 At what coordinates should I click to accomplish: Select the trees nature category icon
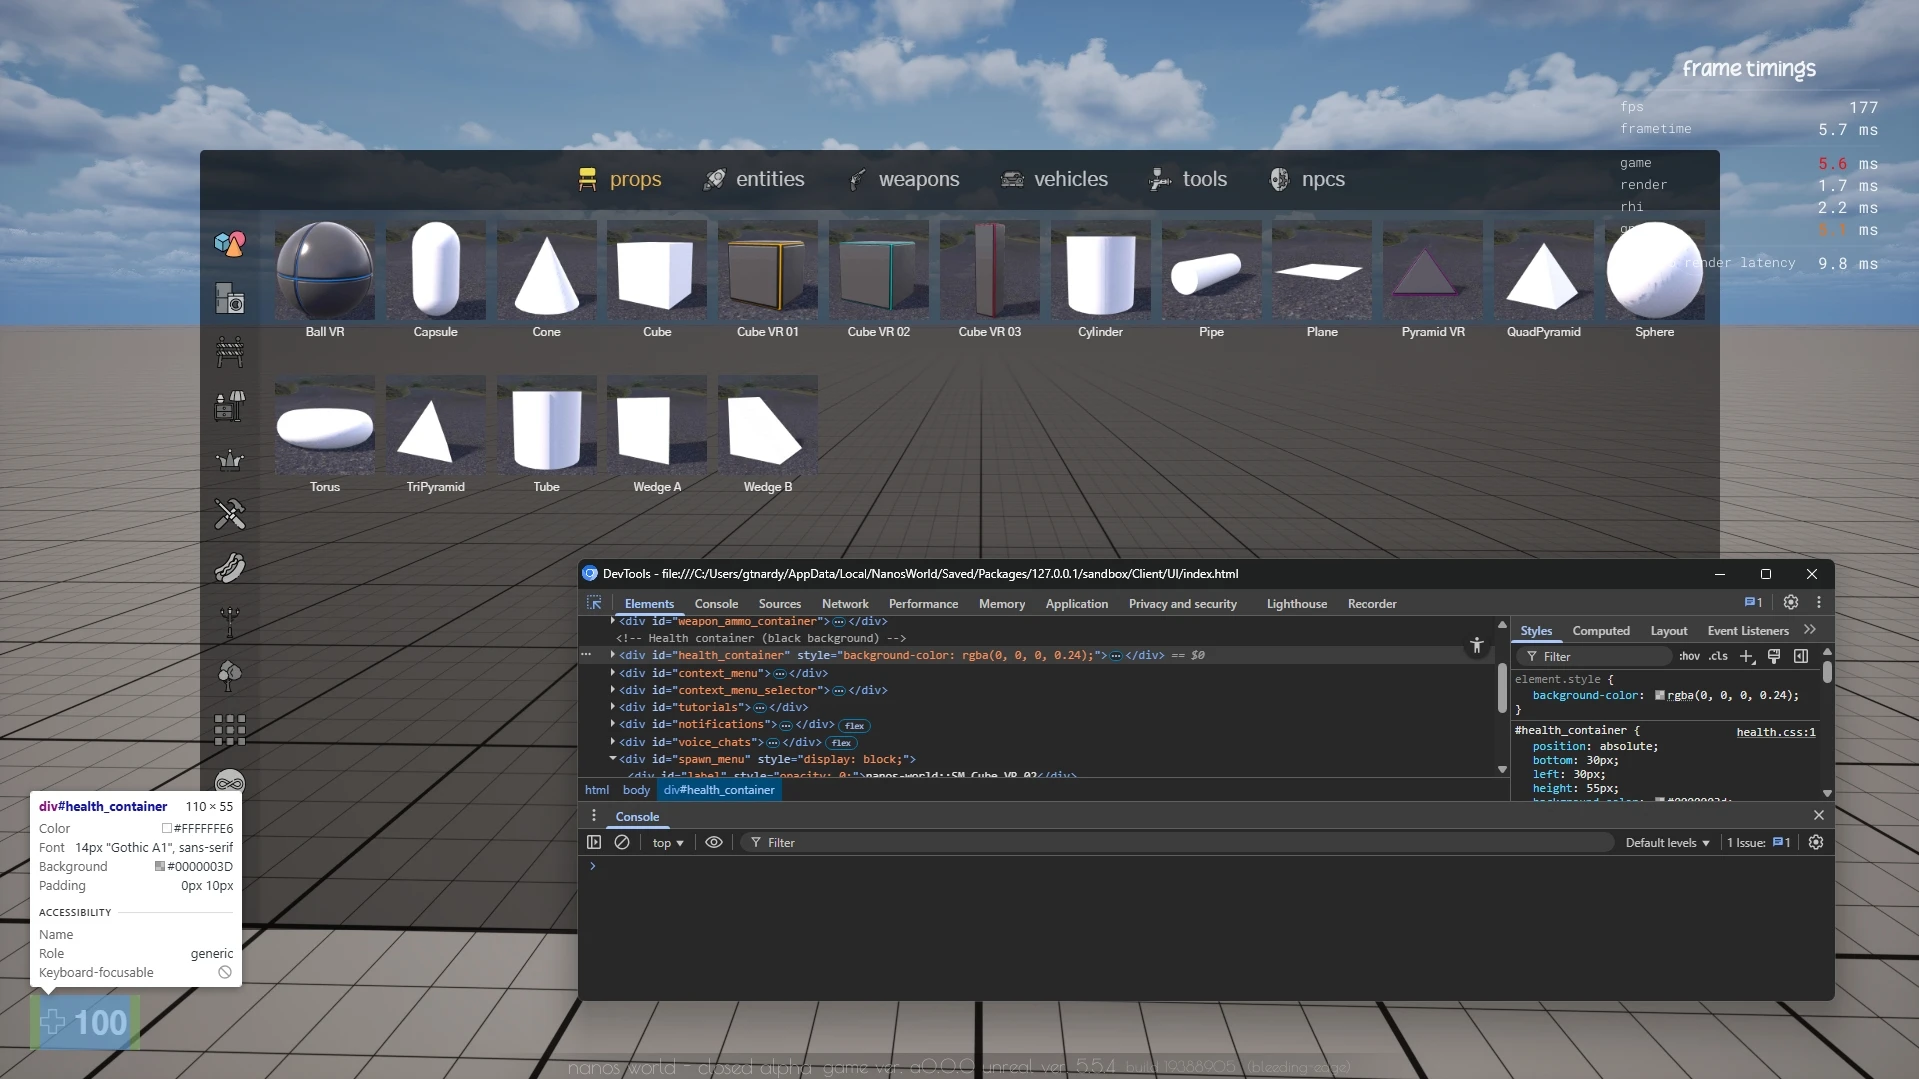tap(230, 676)
